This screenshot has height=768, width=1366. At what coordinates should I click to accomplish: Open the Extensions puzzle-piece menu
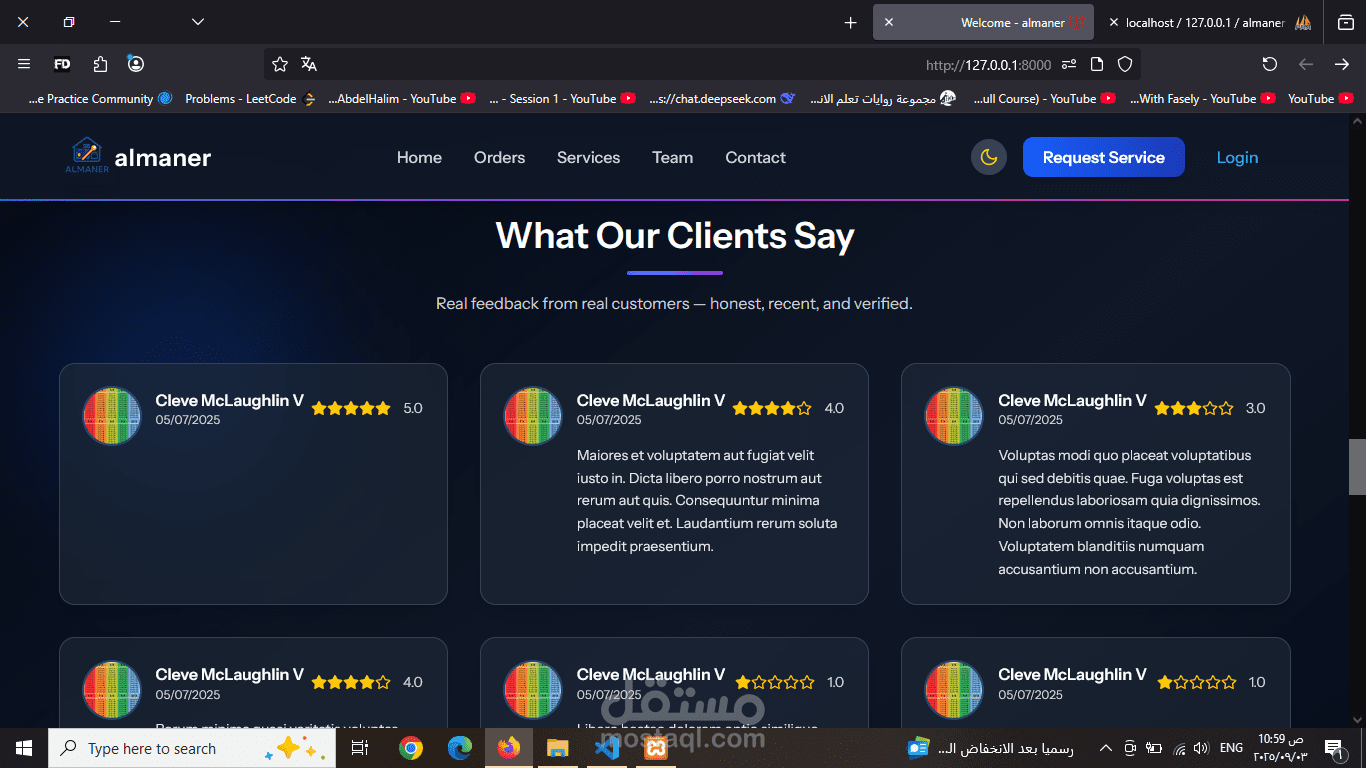pos(100,64)
